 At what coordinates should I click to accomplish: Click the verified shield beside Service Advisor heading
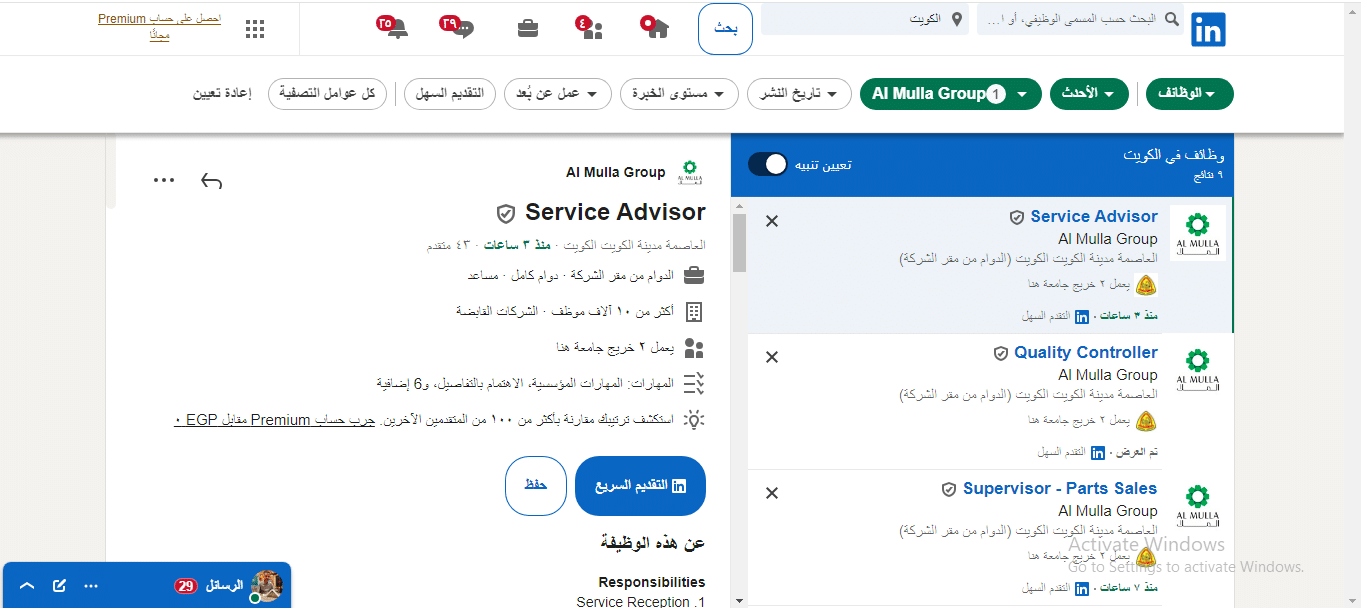point(506,213)
